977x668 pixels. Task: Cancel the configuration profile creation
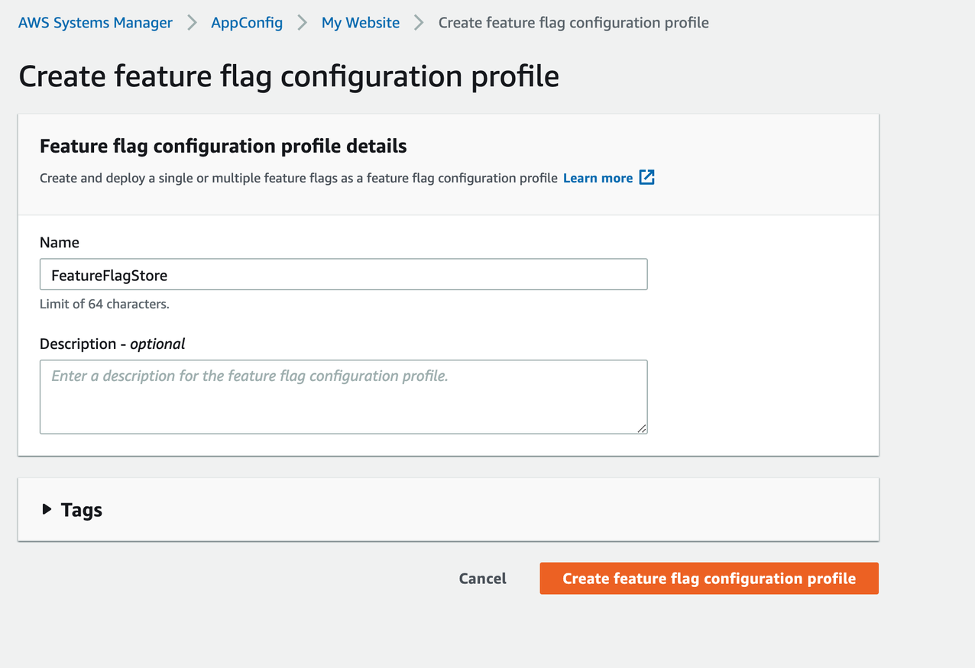(x=482, y=578)
